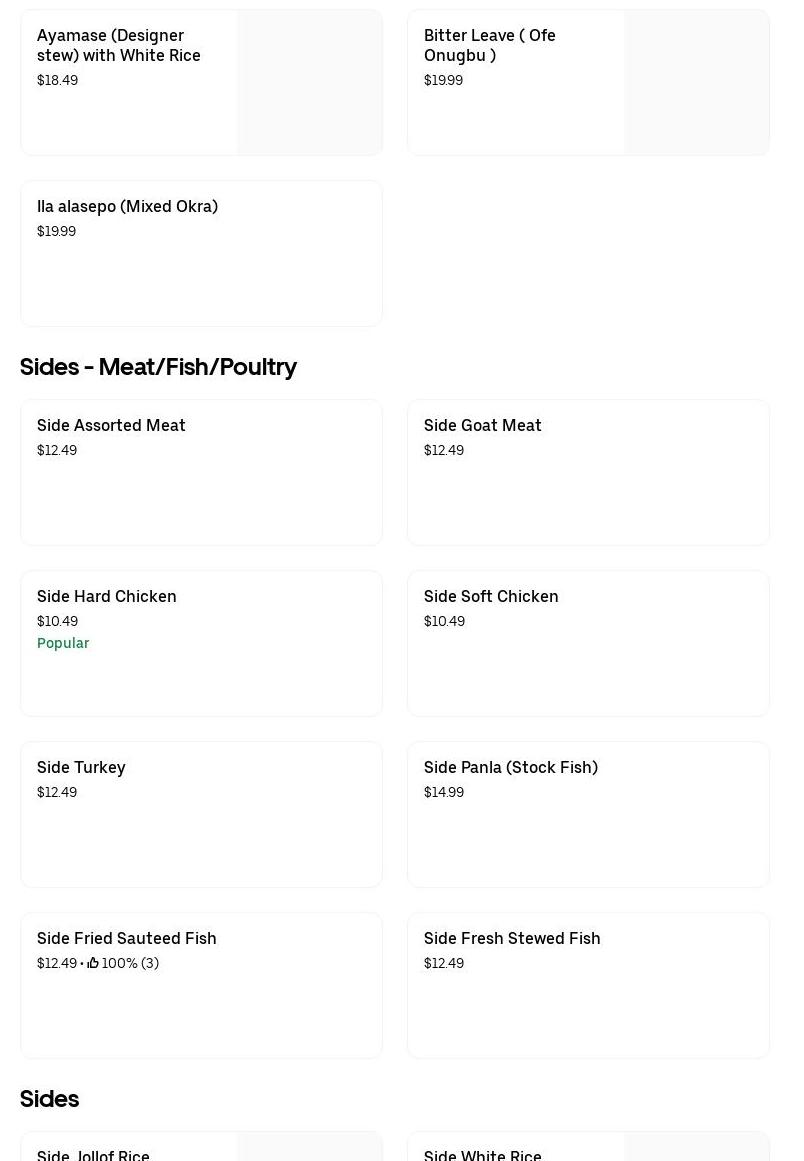Click the Sides - Meat/Fish/Poultry heading

point(158,367)
